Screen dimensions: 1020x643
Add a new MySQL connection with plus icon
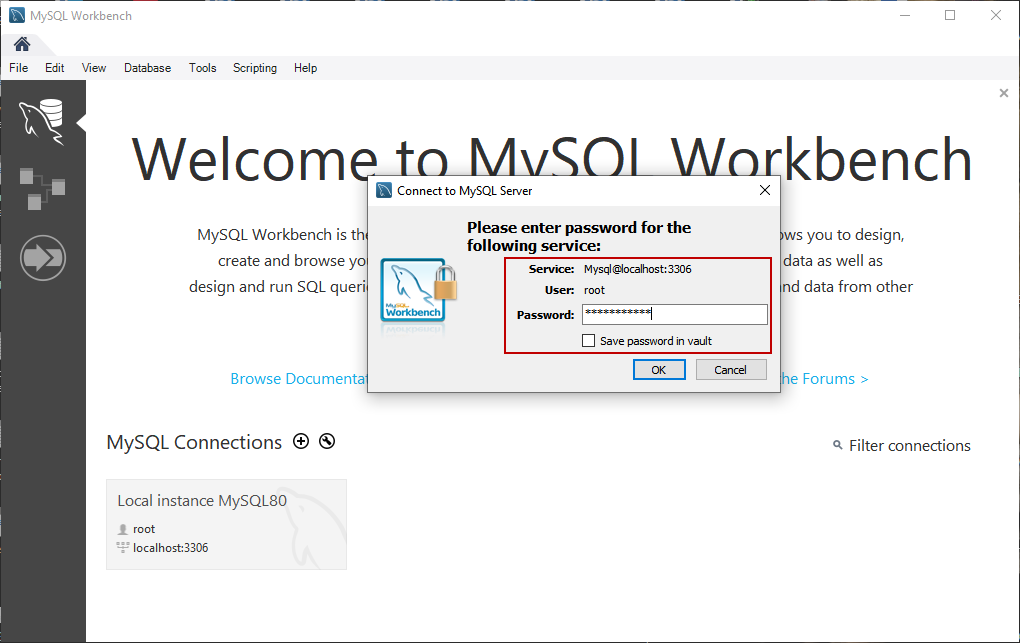(301, 441)
